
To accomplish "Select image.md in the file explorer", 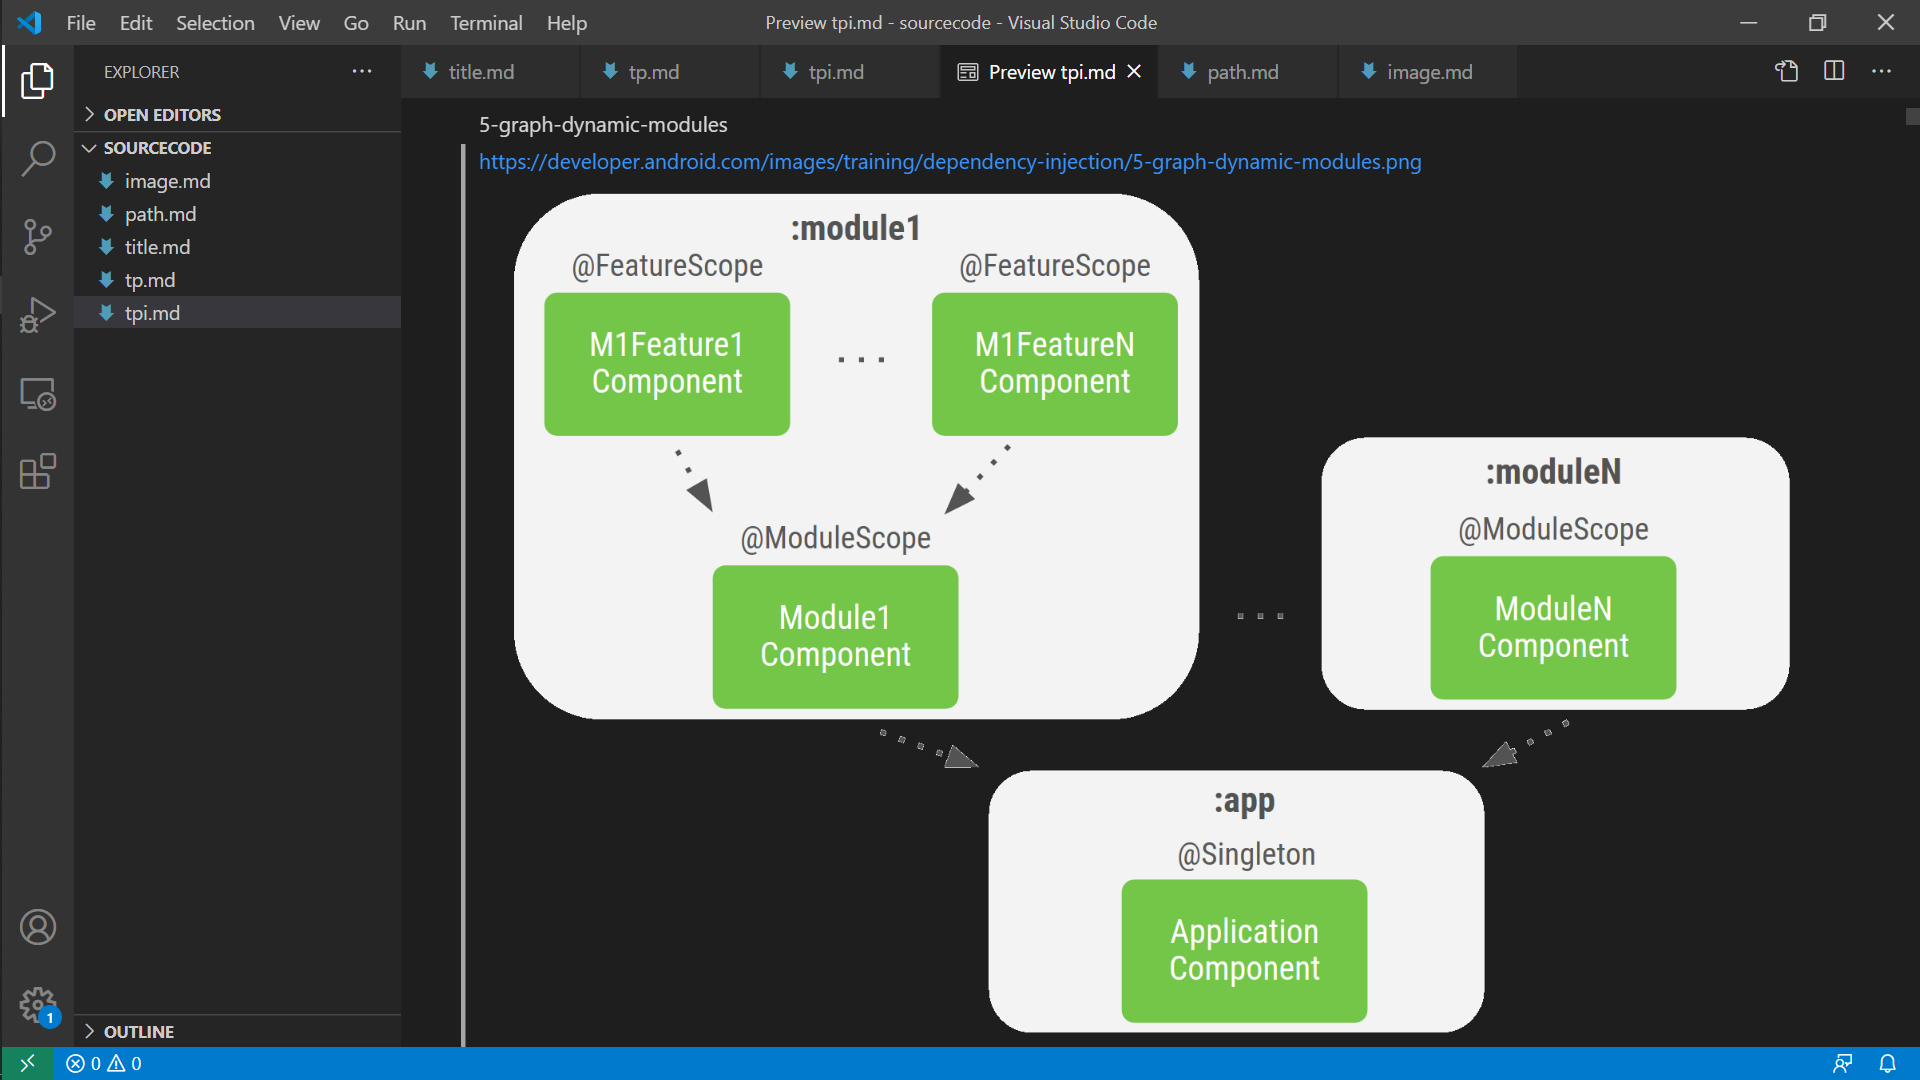I will coord(167,181).
